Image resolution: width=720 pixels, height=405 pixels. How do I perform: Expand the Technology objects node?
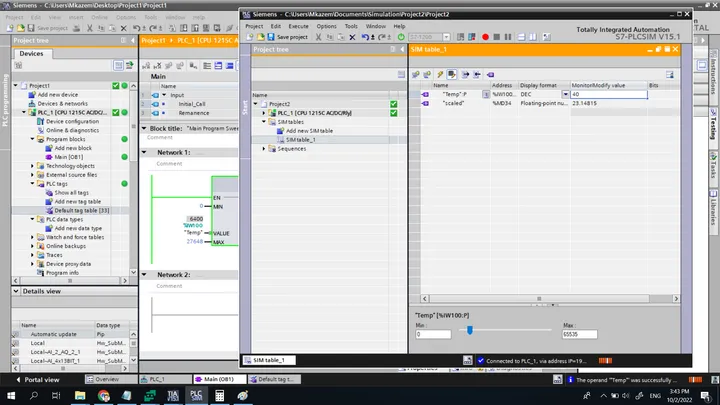pyautogui.click(x=33, y=166)
